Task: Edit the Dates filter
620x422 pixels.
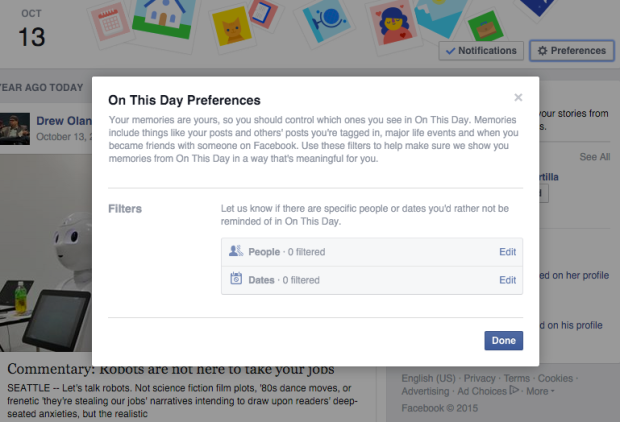Action: (x=507, y=280)
